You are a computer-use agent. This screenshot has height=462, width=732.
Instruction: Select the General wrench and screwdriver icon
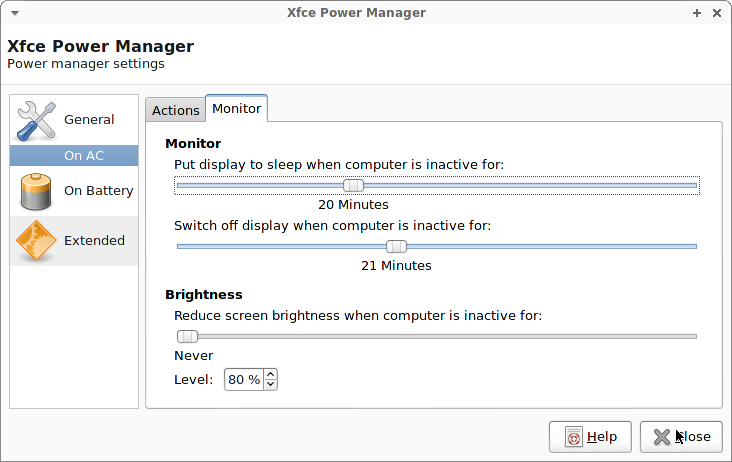tap(36, 121)
